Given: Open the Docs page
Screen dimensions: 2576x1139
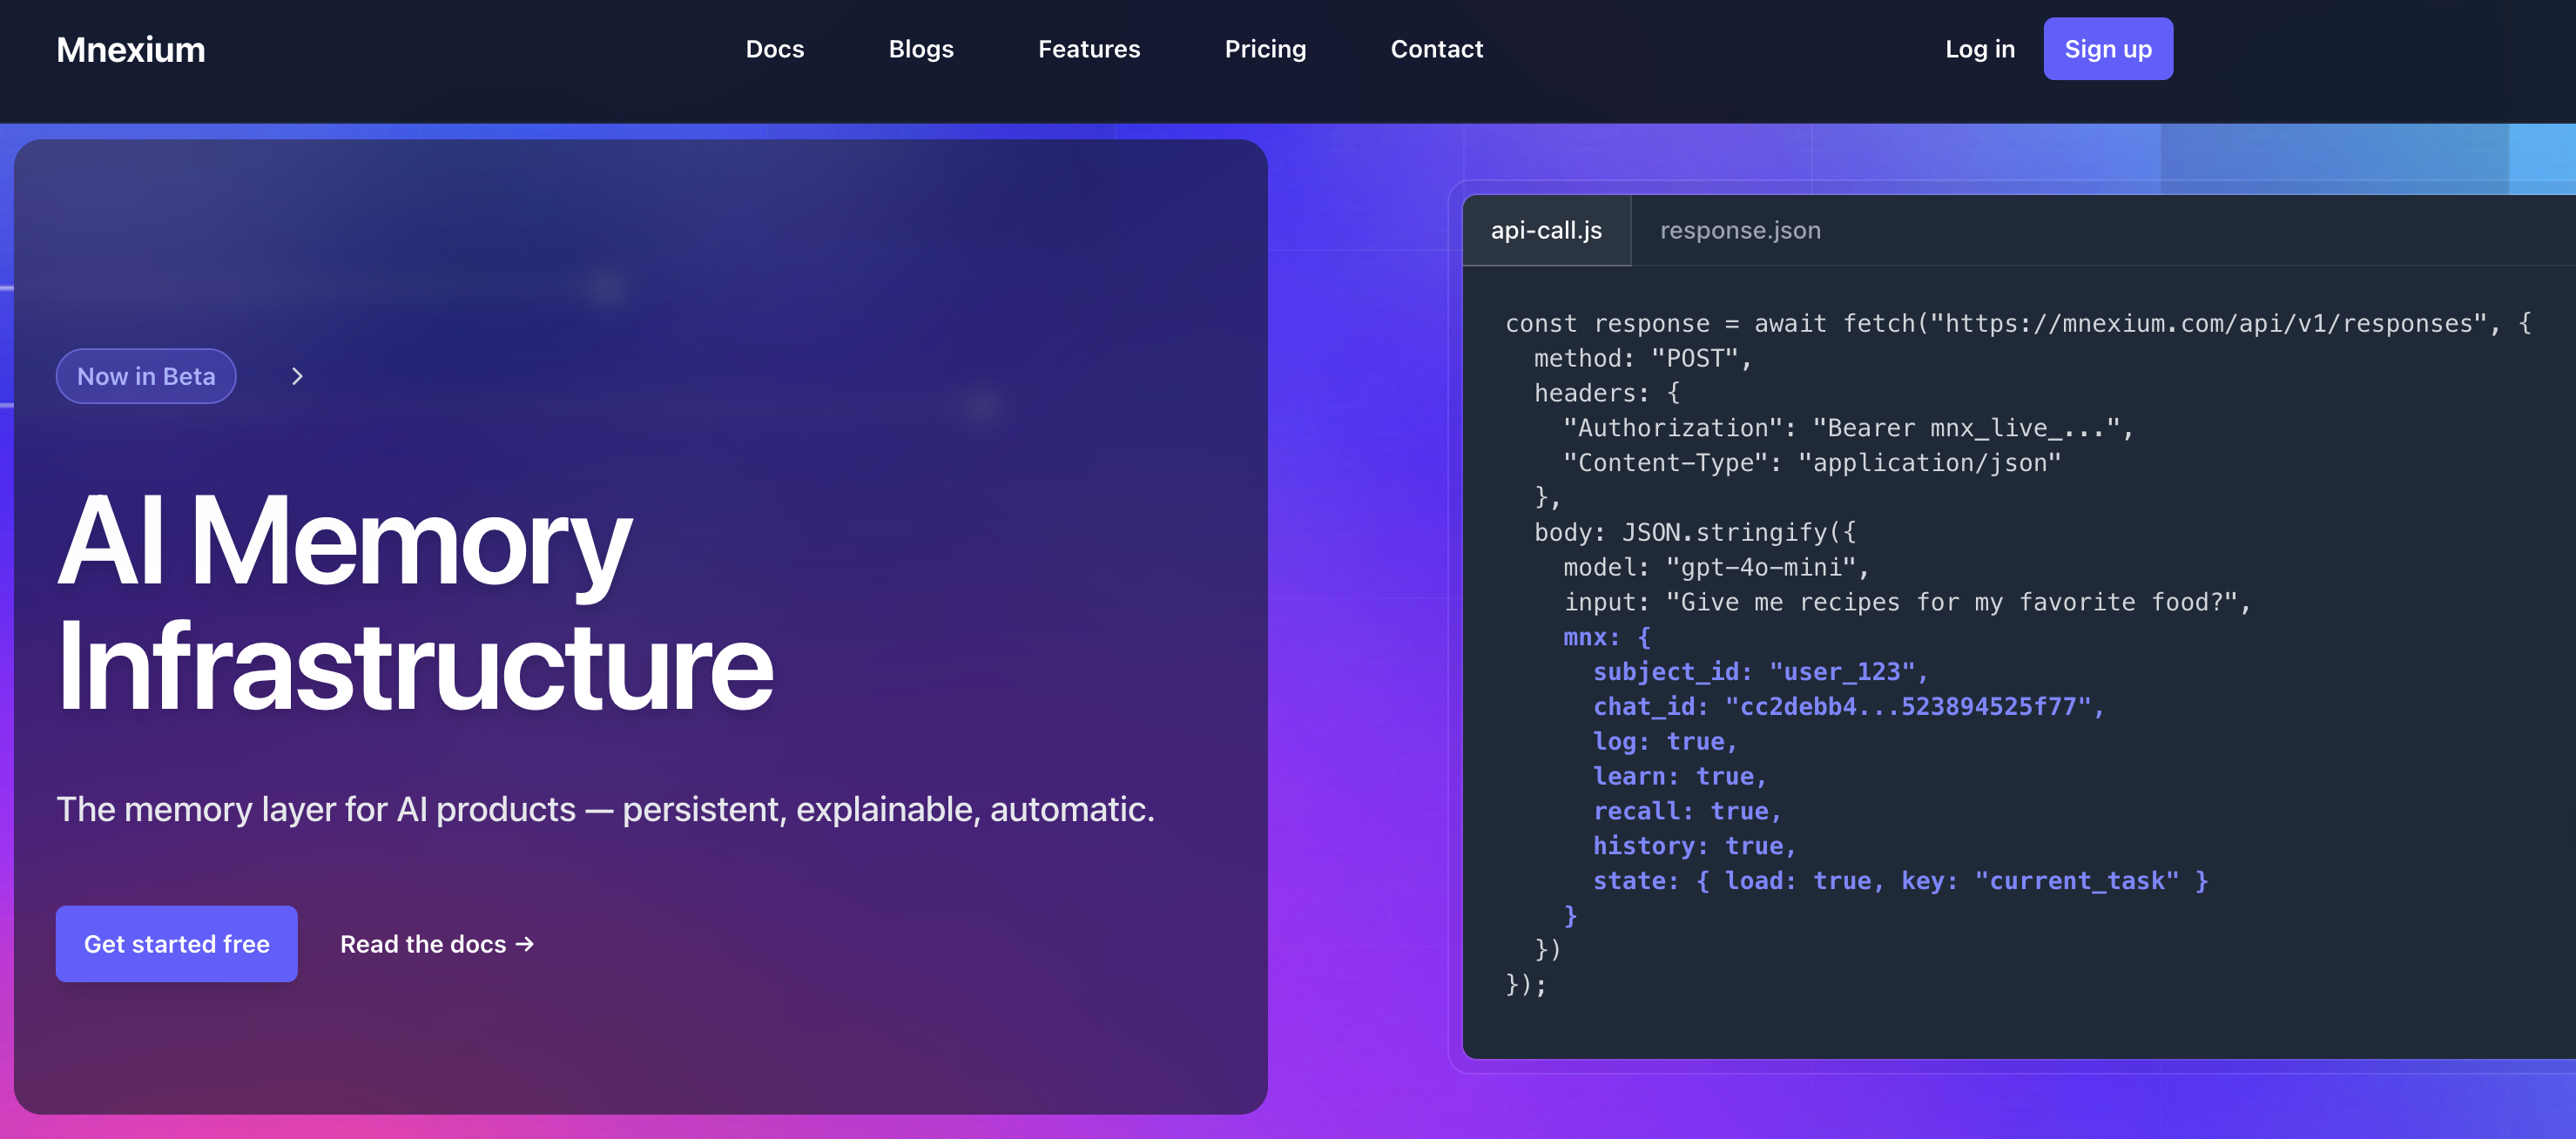Looking at the screenshot, I should [x=774, y=48].
